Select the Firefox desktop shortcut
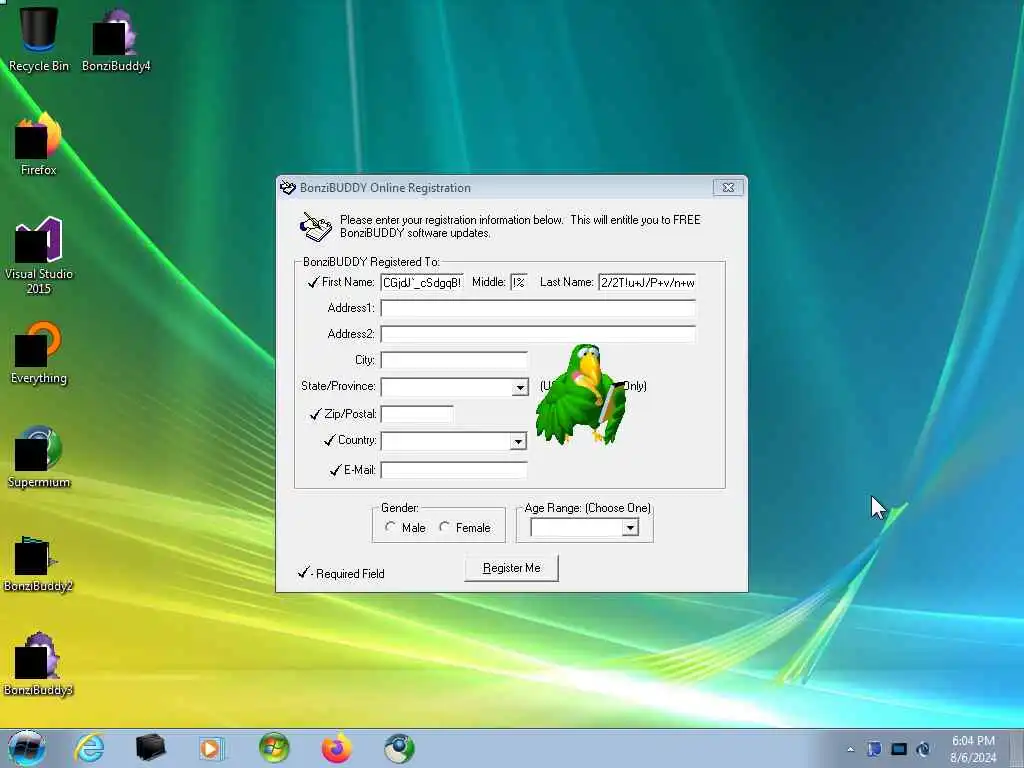Image resolution: width=1024 pixels, height=768 pixels. tap(39, 144)
